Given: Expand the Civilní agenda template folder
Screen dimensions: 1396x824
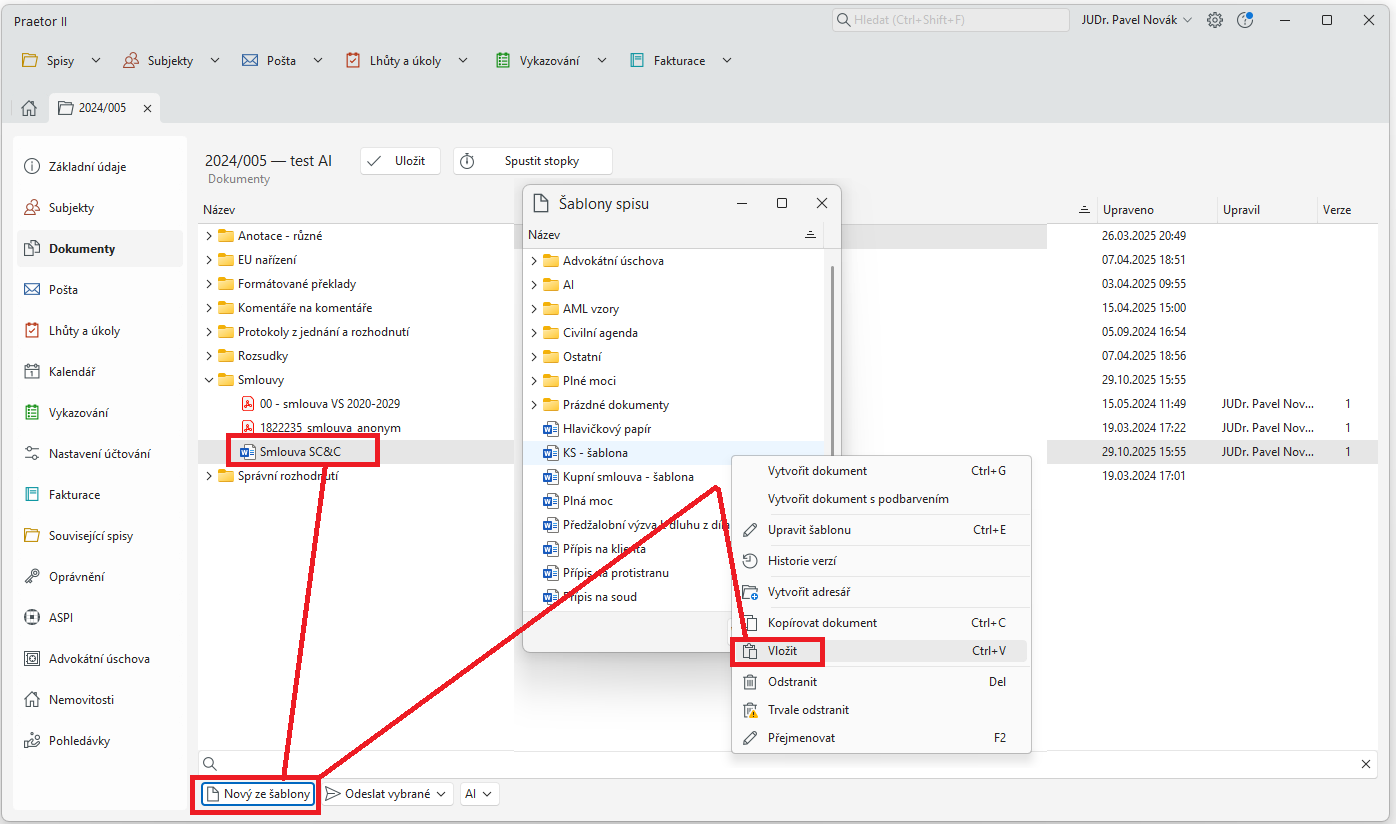Looking at the screenshot, I should 534,333.
